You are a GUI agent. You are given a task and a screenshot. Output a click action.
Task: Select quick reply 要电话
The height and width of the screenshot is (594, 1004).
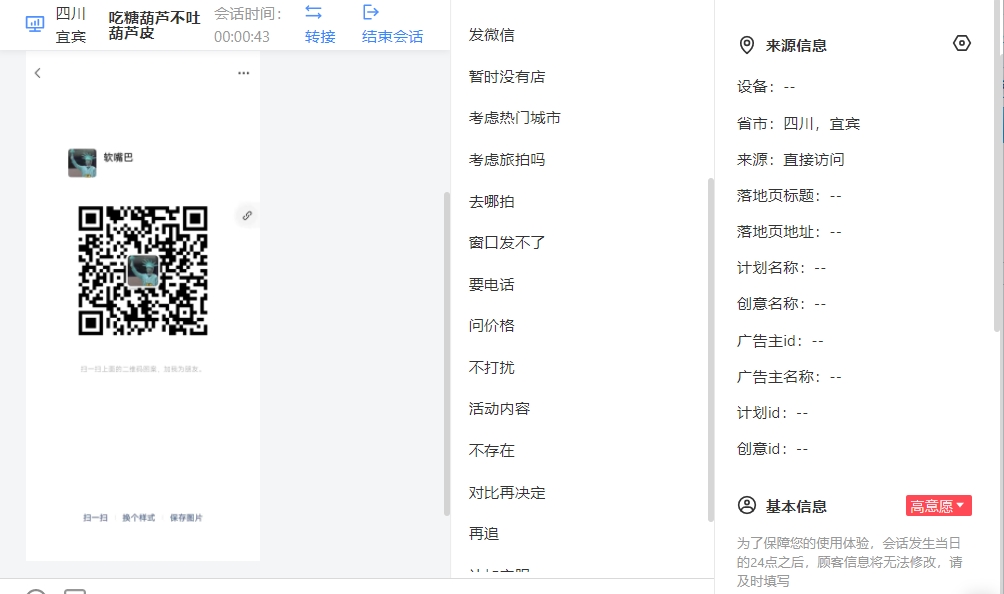(x=492, y=284)
